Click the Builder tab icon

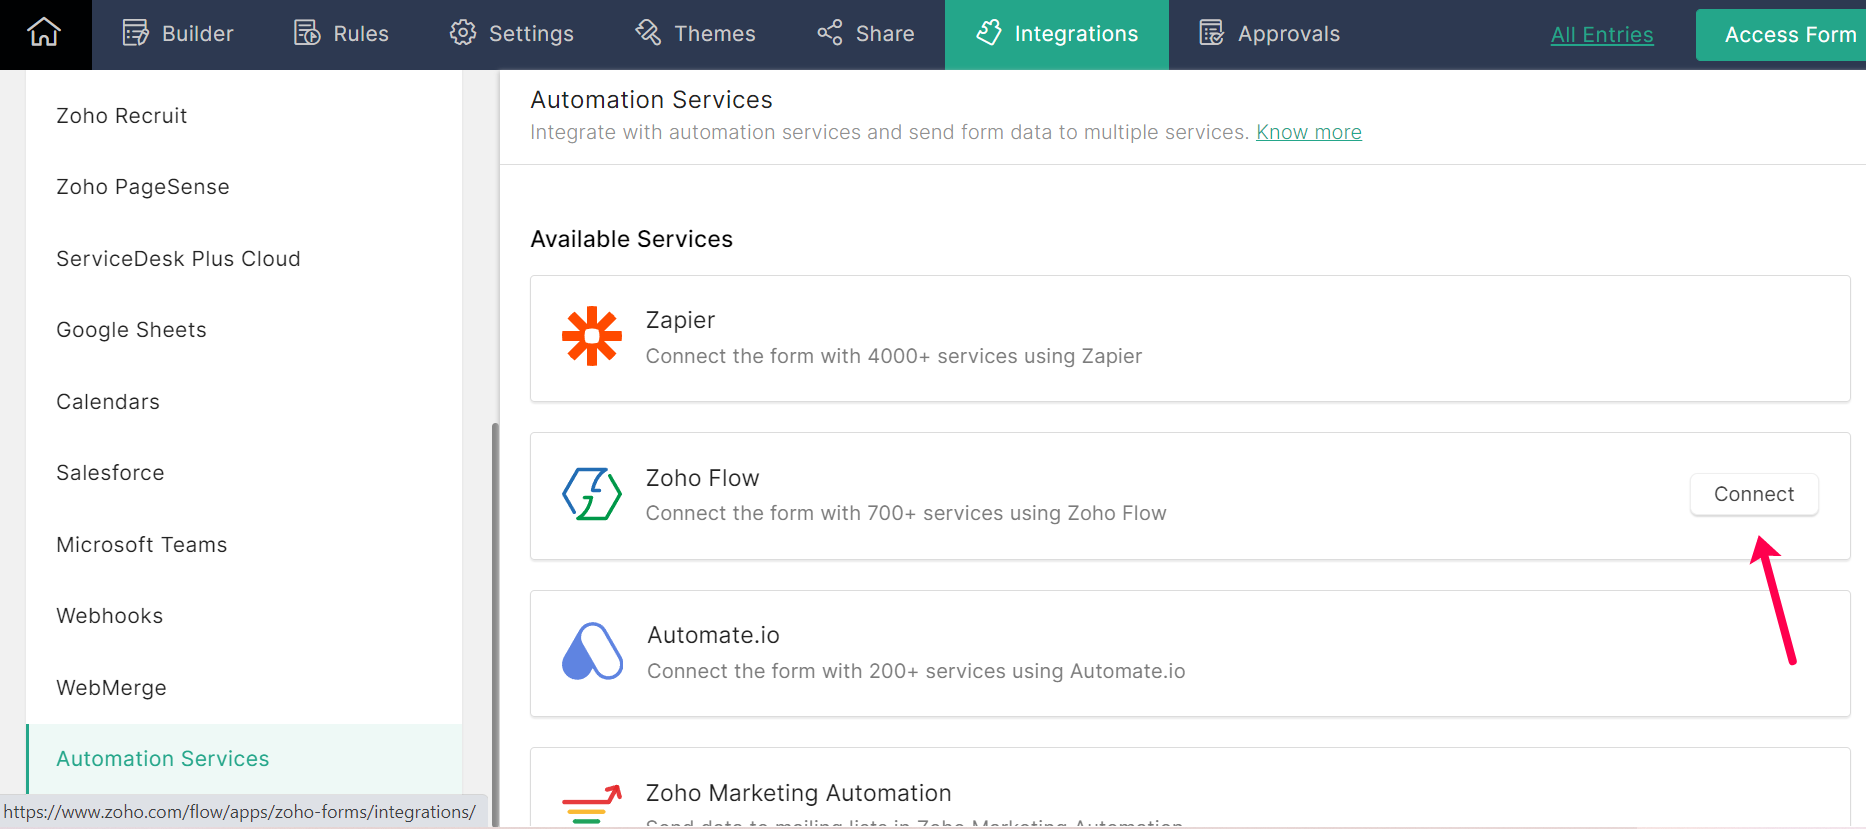[135, 33]
